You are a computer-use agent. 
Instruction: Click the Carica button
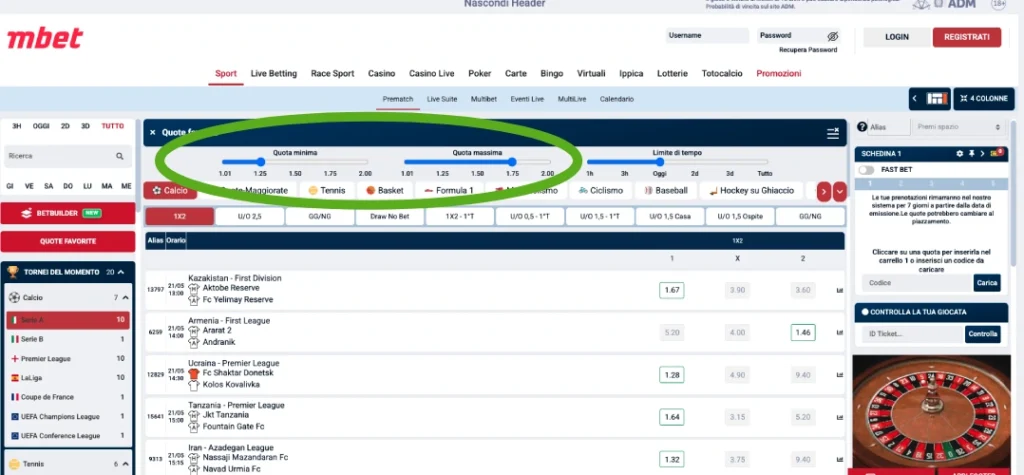987,283
